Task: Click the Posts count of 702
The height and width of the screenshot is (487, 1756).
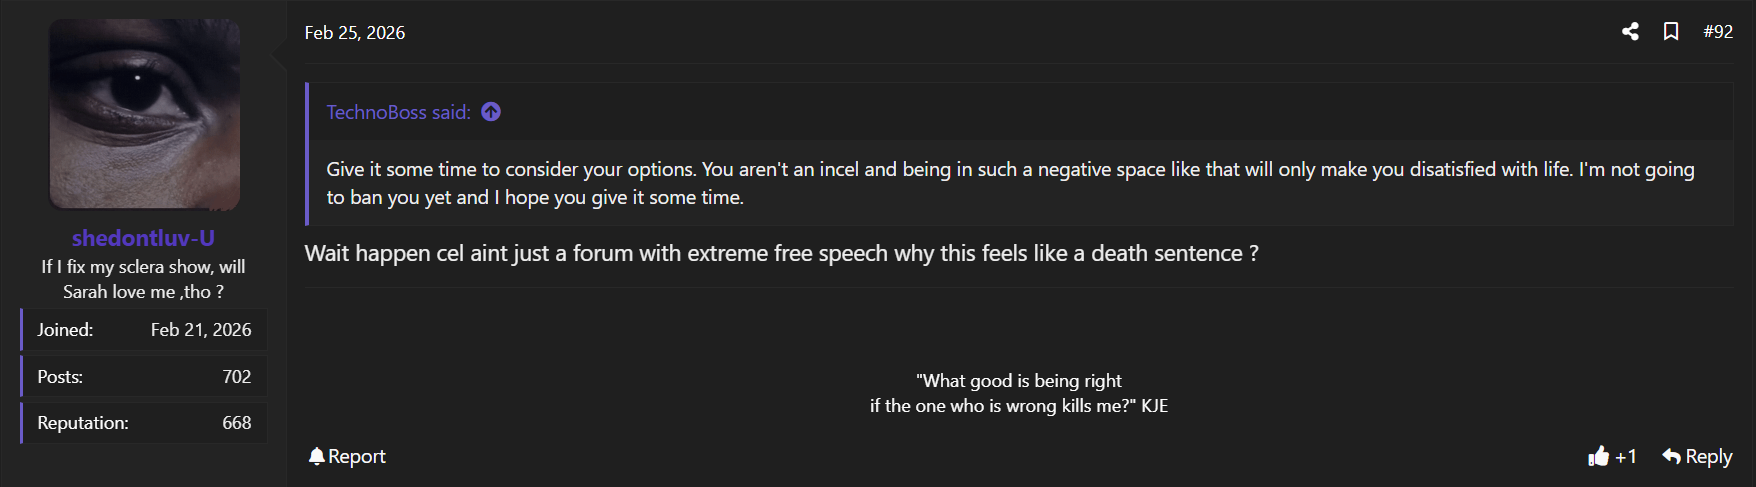Action: tap(237, 377)
